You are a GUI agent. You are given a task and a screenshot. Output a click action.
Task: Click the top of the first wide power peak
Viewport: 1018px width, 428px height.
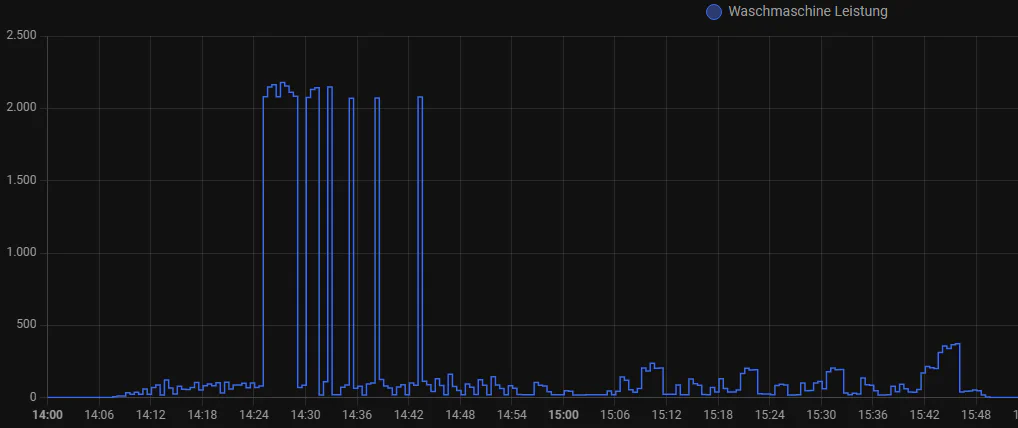(281, 85)
